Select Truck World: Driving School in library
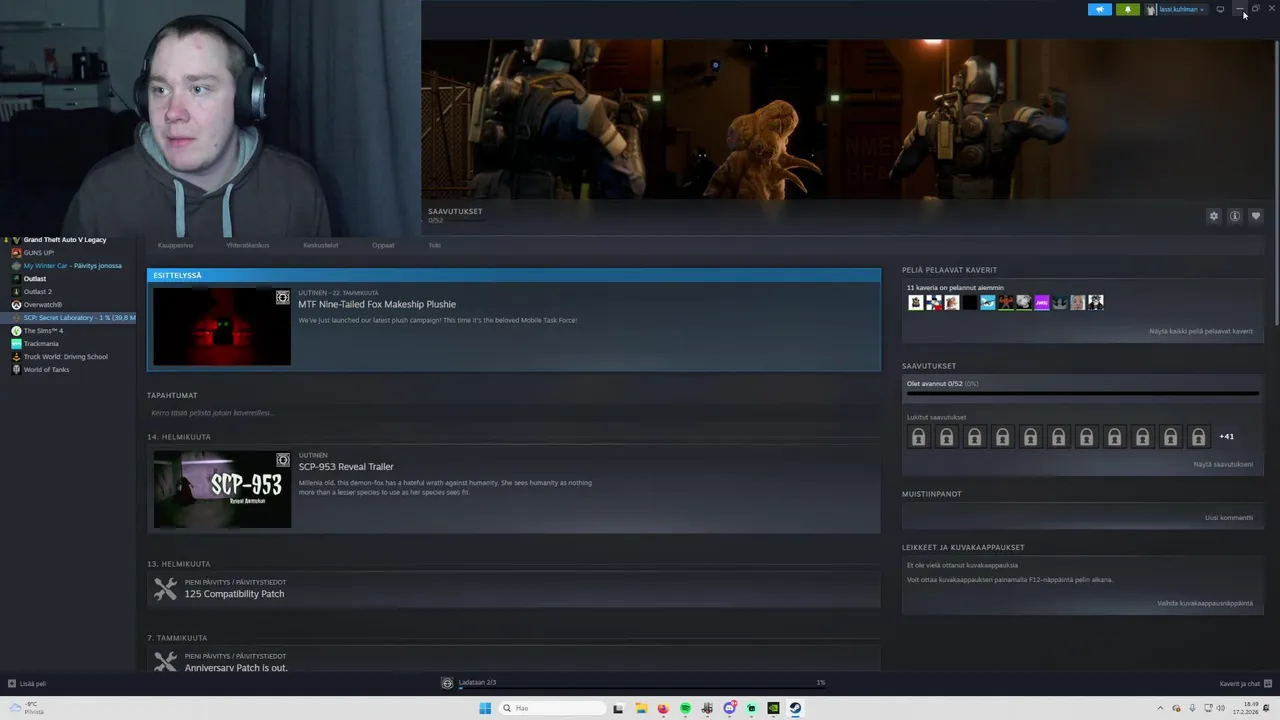This screenshot has width=1280, height=720. tap(68, 357)
